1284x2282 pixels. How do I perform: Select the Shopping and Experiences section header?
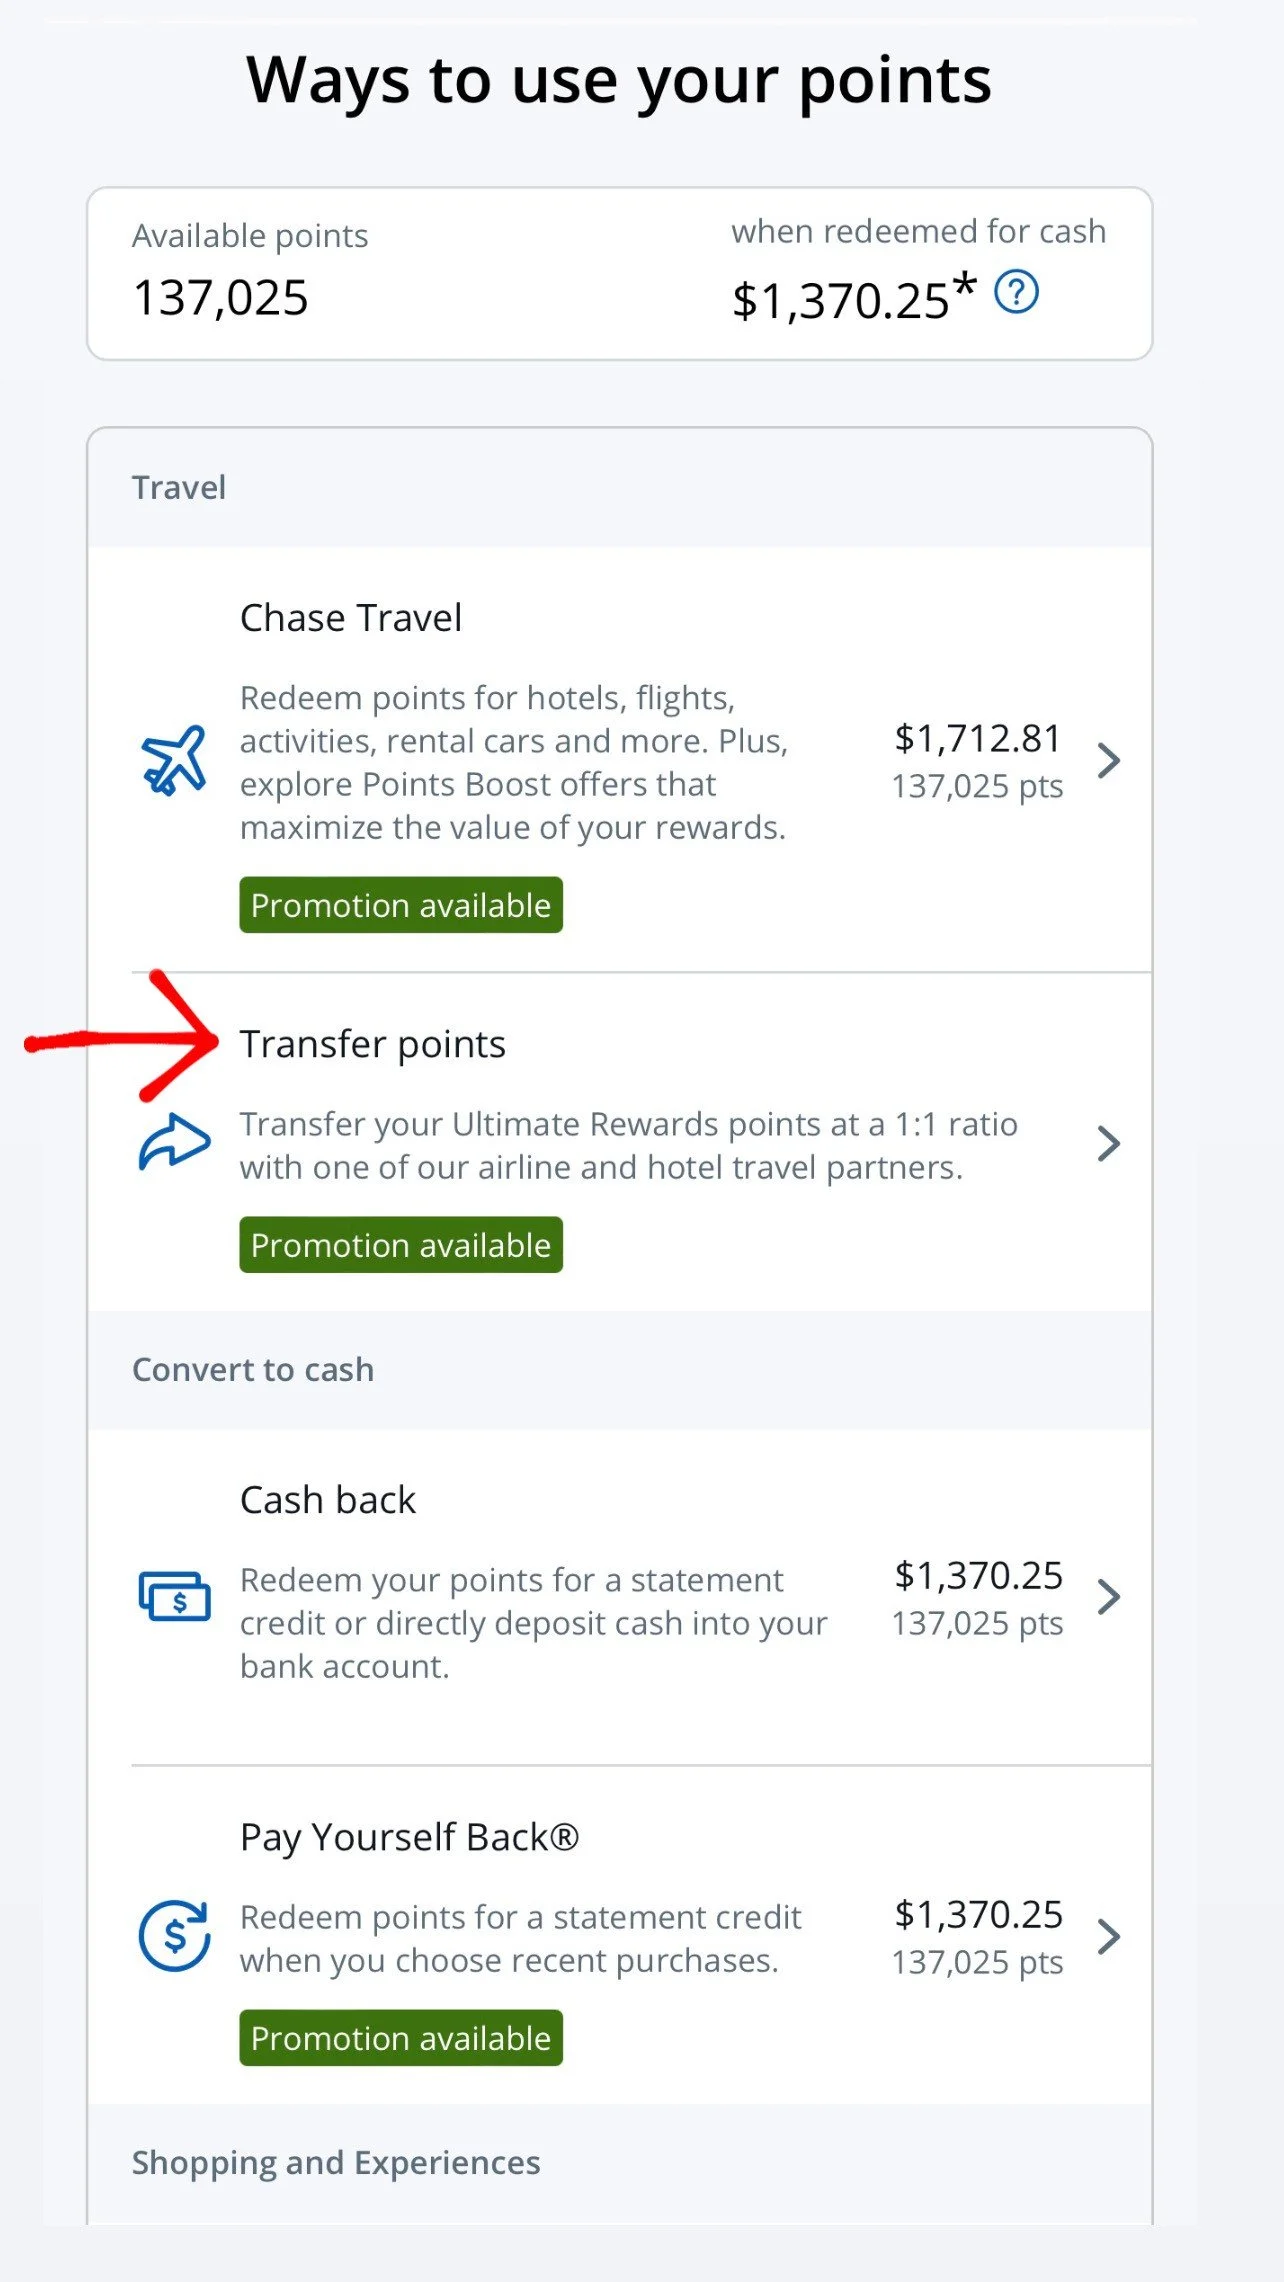[336, 2162]
